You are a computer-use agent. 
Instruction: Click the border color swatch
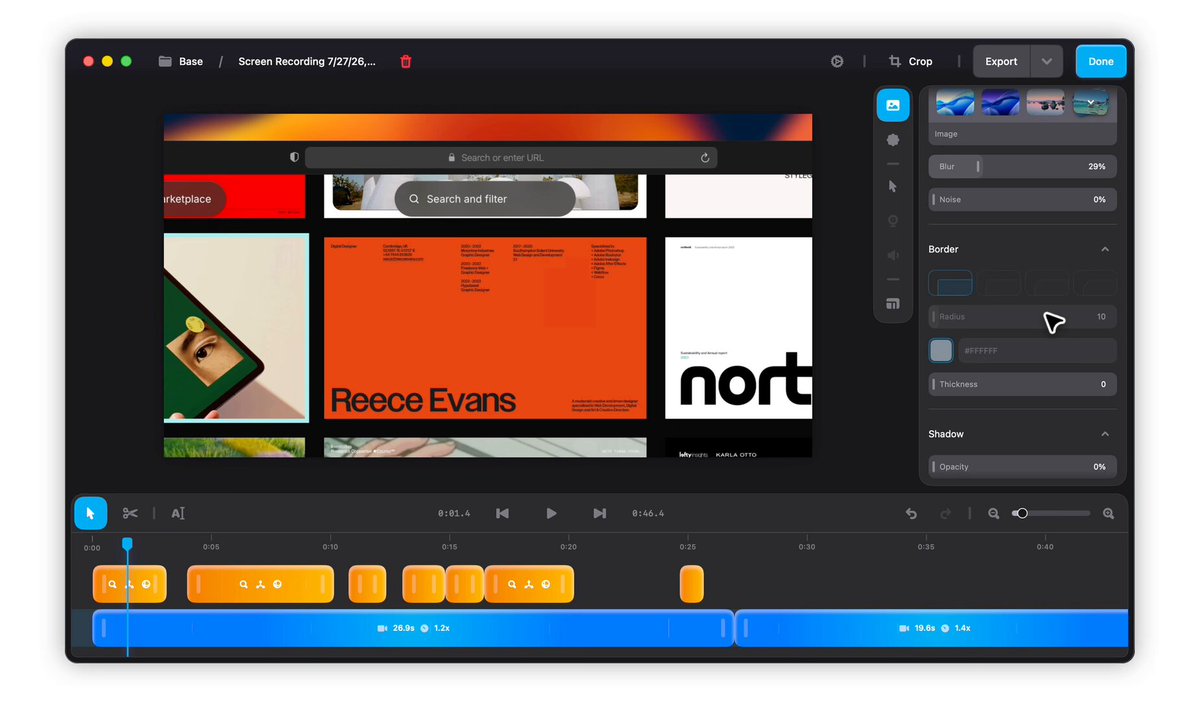click(x=941, y=350)
